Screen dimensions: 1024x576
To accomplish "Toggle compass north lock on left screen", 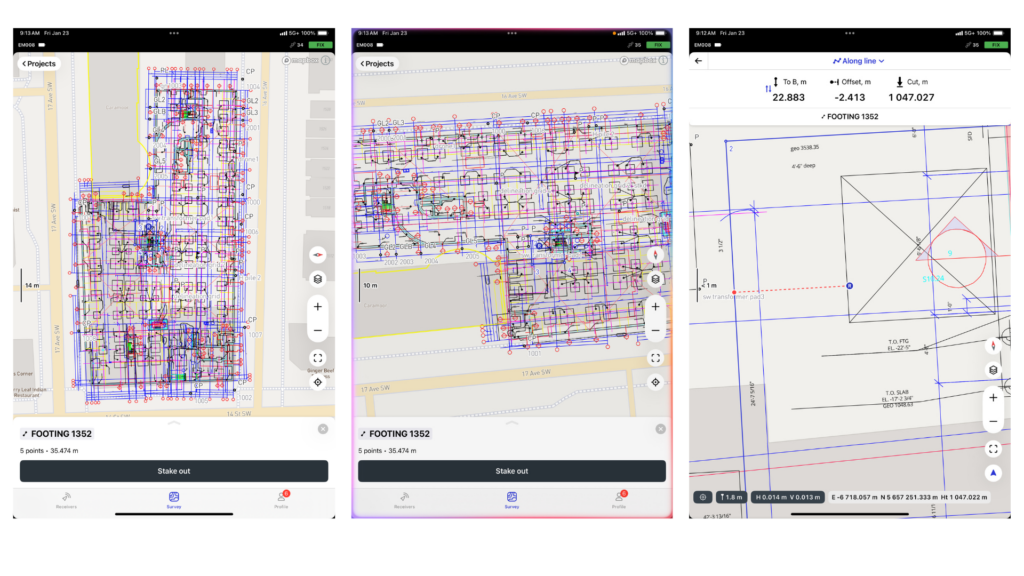I will (x=317, y=255).
